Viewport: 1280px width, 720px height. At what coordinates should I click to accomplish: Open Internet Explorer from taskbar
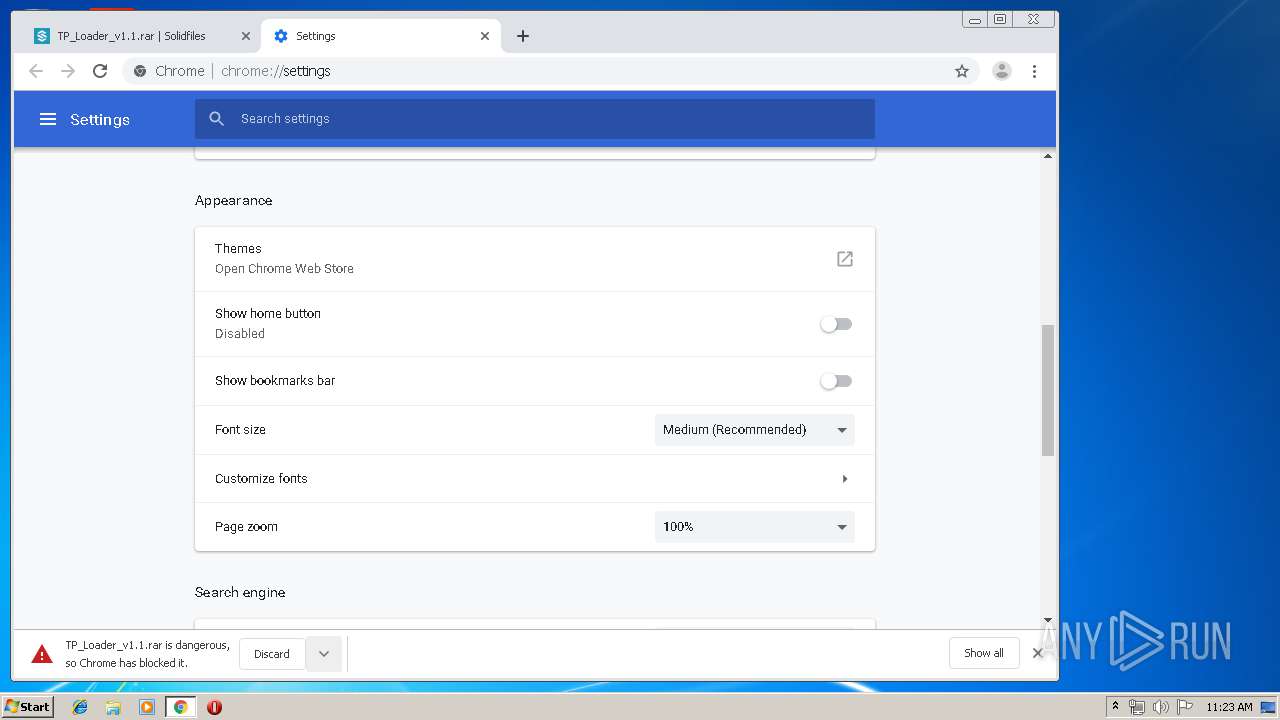80,707
